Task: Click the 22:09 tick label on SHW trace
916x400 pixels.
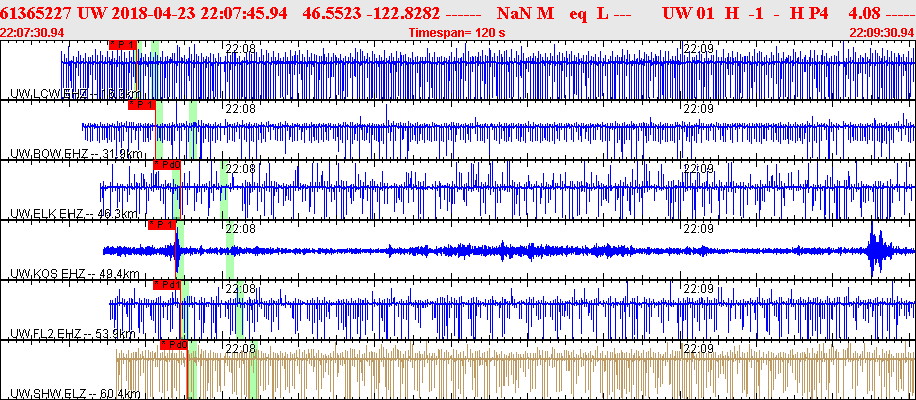Action: pos(699,349)
